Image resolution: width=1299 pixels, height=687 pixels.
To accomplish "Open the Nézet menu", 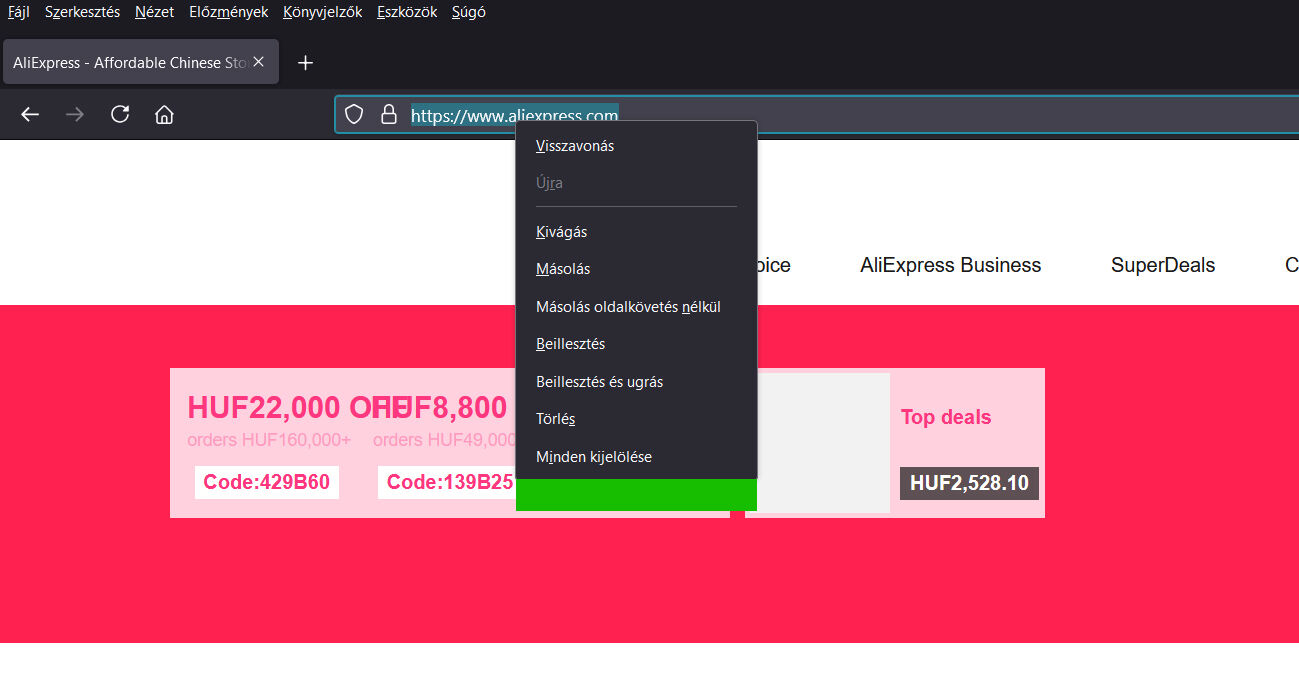I will [x=155, y=12].
